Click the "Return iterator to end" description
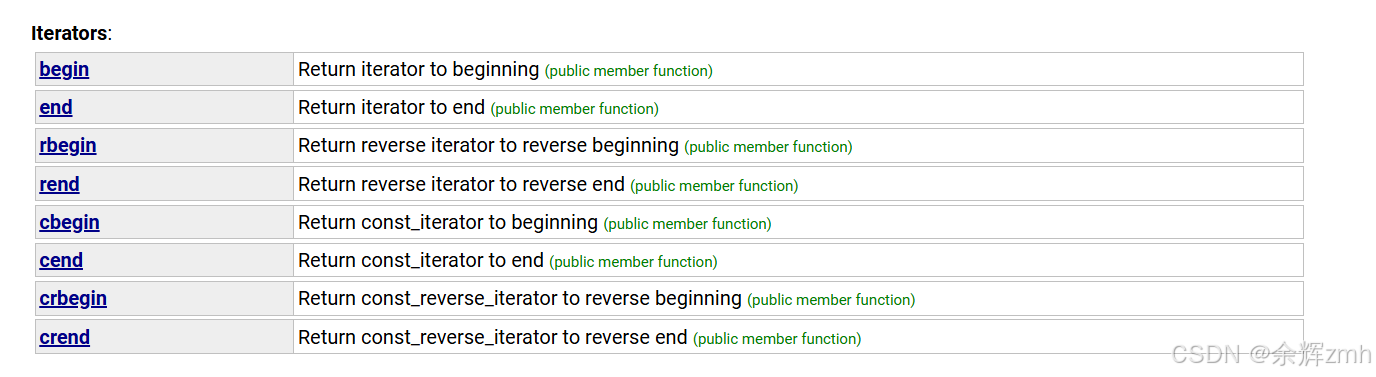The height and width of the screenshot is (377, 1376). click(392, 108)
